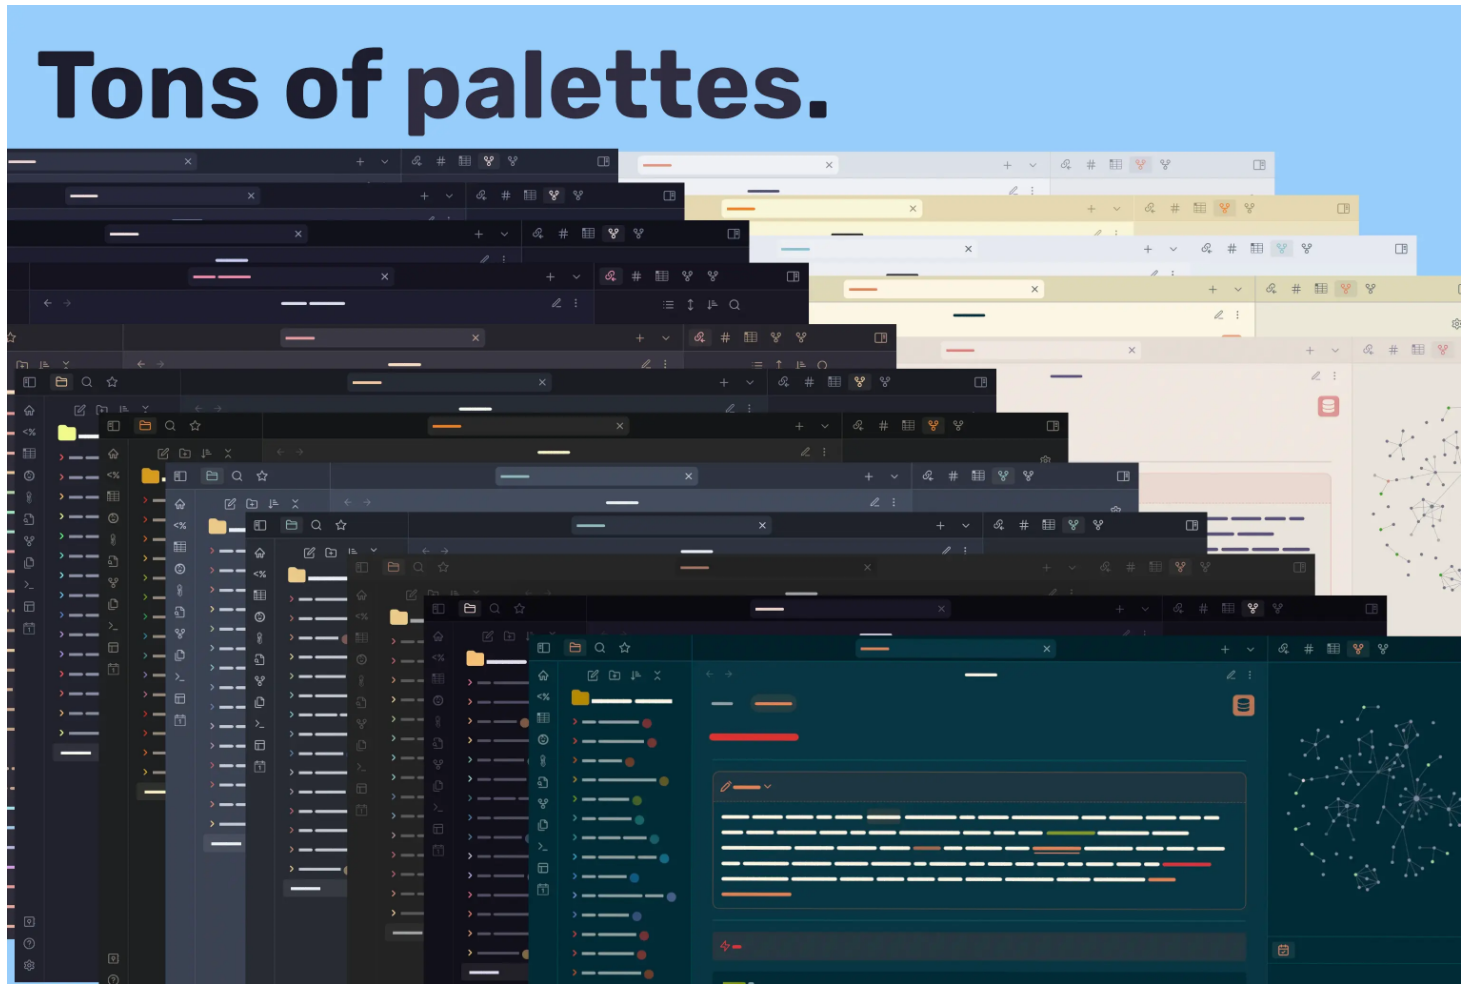Click git branch icon in teal window's left ribbon
Screen dimensions: 1473x992
543,804
